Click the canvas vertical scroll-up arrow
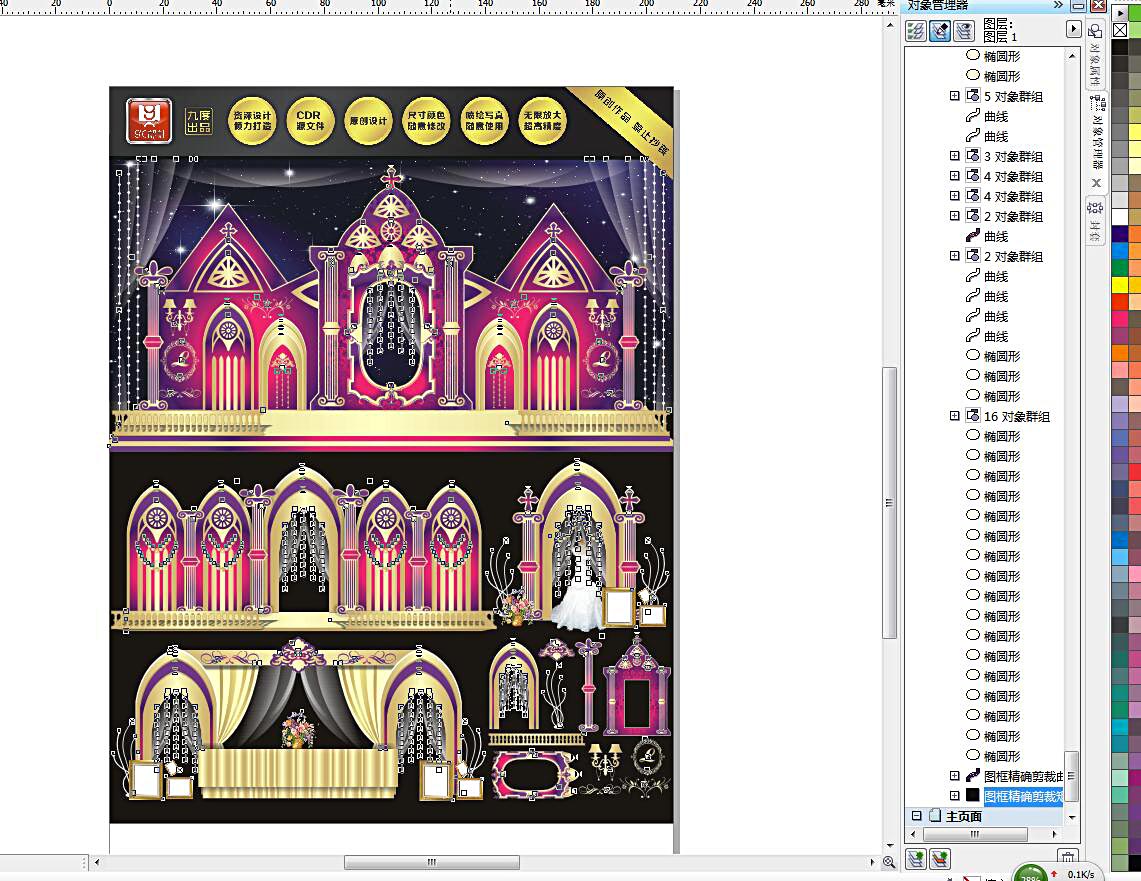Screen dimensions: 1141x881 point(889,25)
